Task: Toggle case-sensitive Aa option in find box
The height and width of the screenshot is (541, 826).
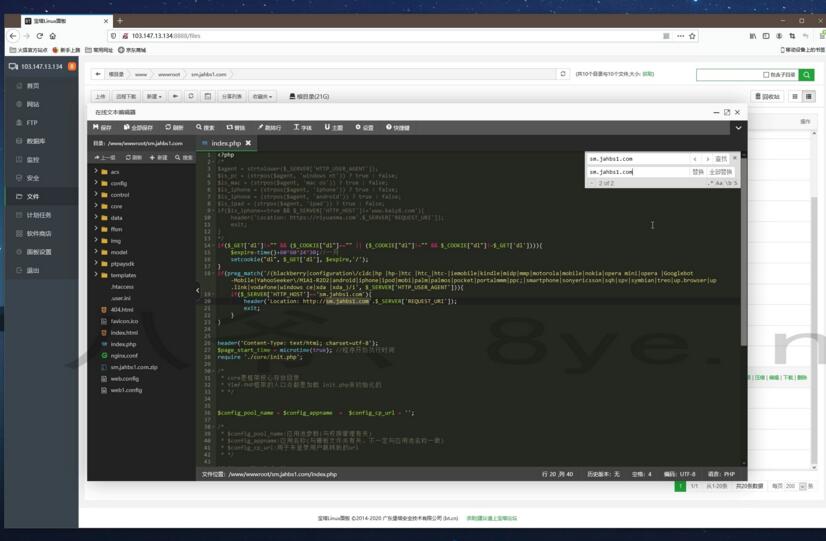Action: (719, 183)
